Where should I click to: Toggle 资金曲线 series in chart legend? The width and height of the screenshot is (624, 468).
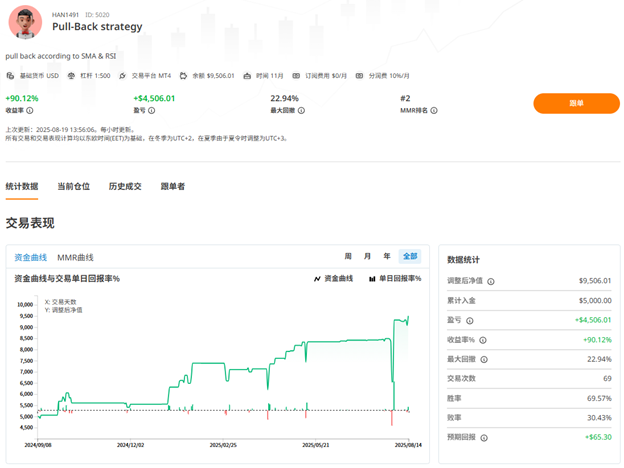[x=334, y=279]
